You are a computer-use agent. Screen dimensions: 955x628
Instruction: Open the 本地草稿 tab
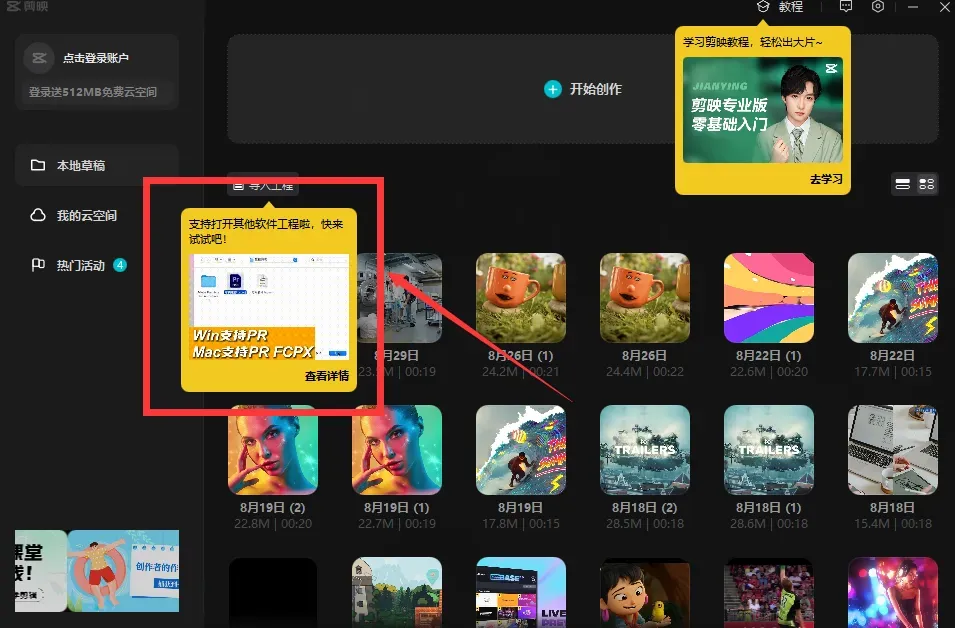(x=97, y=165)
